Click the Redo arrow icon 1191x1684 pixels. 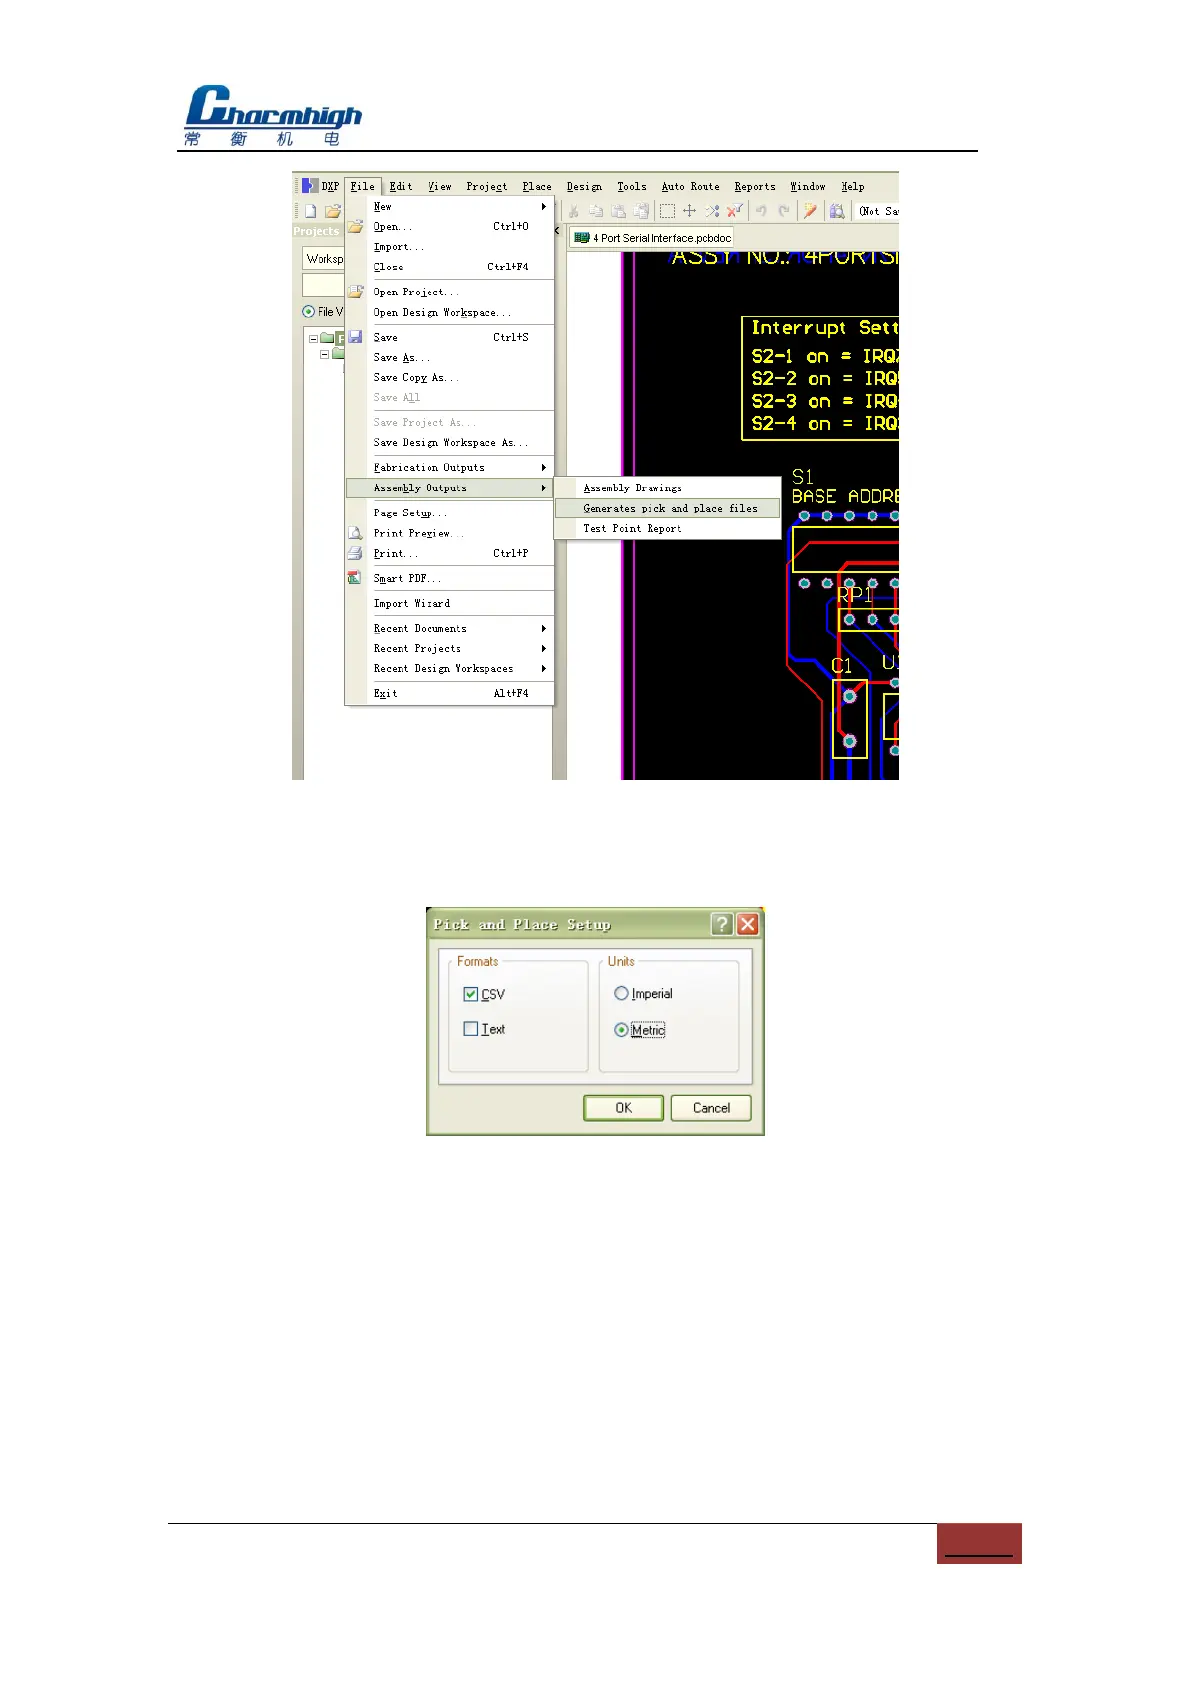click(x=784, y=211)
